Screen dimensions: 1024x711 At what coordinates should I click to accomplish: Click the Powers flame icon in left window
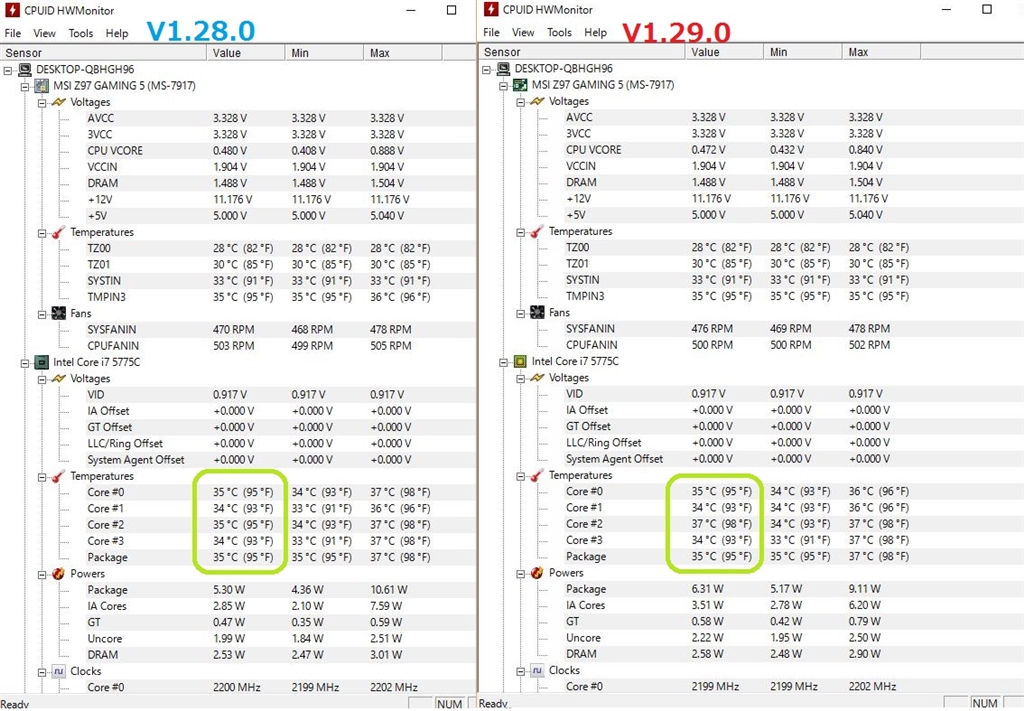59,574
